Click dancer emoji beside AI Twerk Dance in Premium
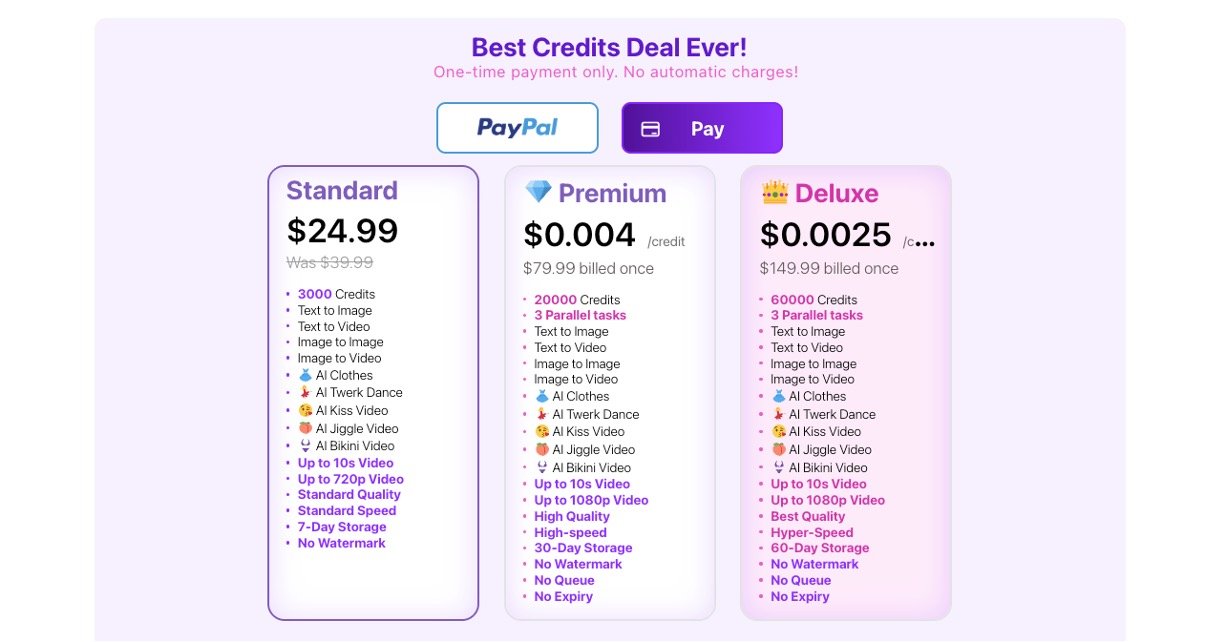Screen dimensions: 1226x642 542,414
